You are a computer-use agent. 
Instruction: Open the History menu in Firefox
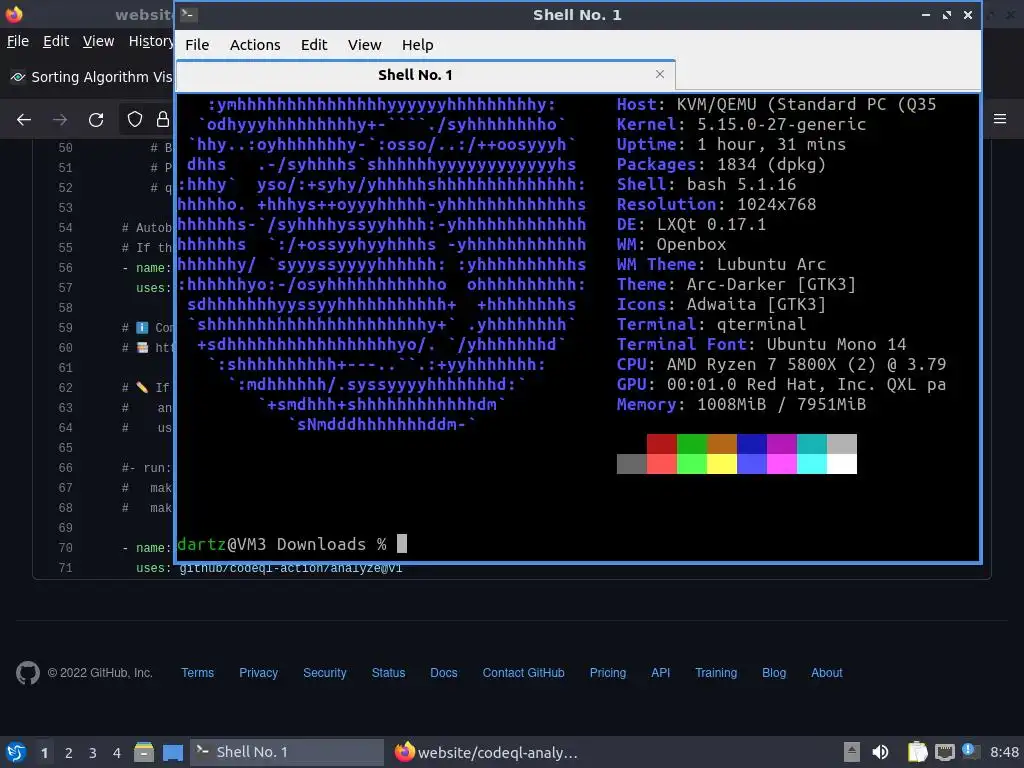pyautogui.click(x=151, y=41)
